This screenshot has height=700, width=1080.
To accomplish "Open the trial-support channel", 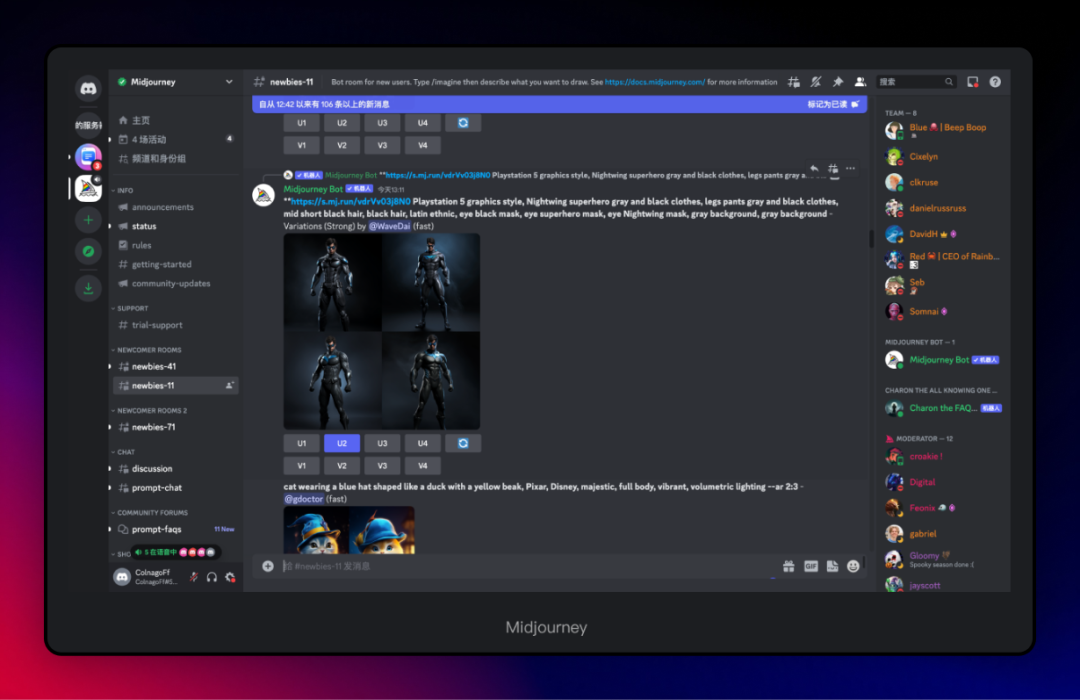I will pyautogui.click(x=176, y=325).
